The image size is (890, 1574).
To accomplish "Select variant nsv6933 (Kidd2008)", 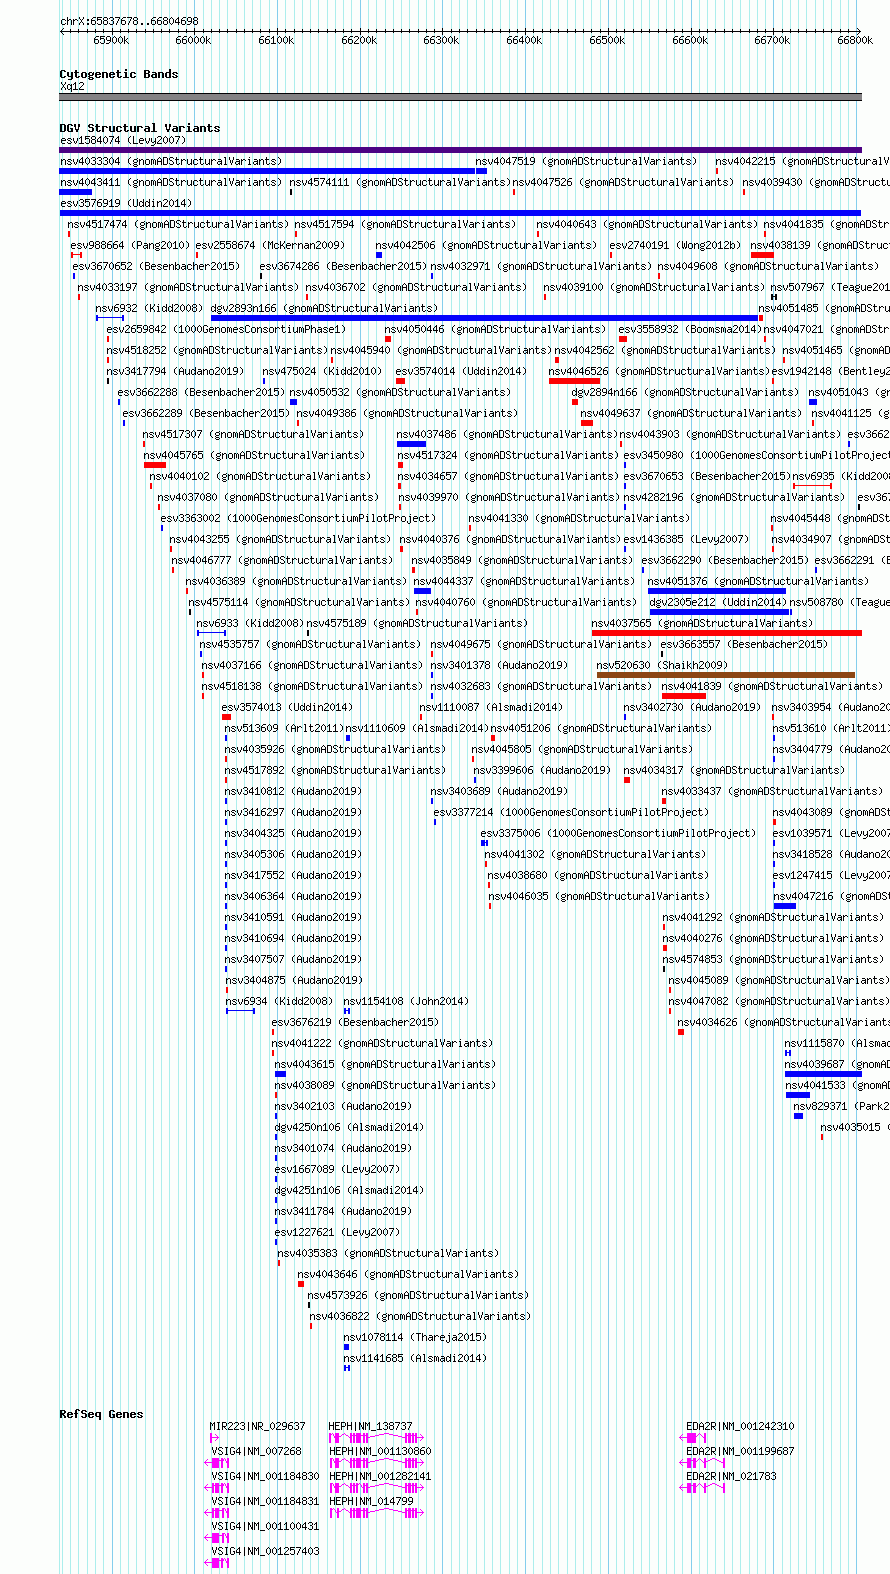I will click(x=250, y=623).
